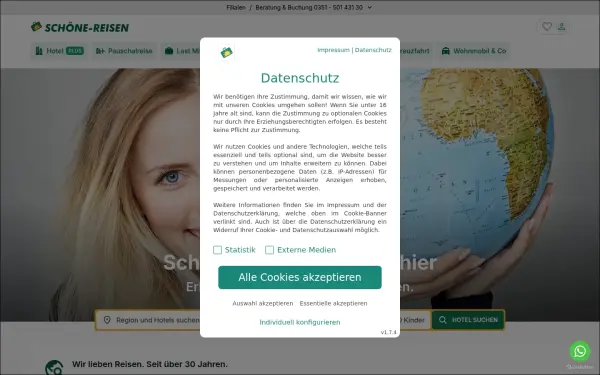Screen dimensions: 600x375
Task: Open the Datenschutz link in the dialog header
Action: click(373, 50)
